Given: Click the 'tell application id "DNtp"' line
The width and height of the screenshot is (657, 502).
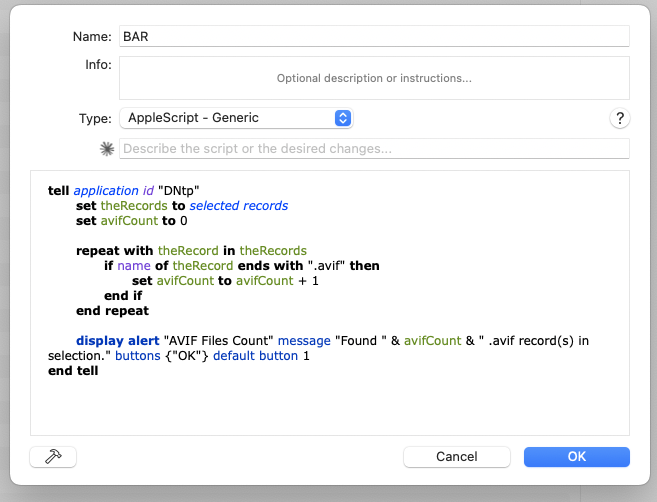Looking at the screenshot, I should [x=124, y=190].
